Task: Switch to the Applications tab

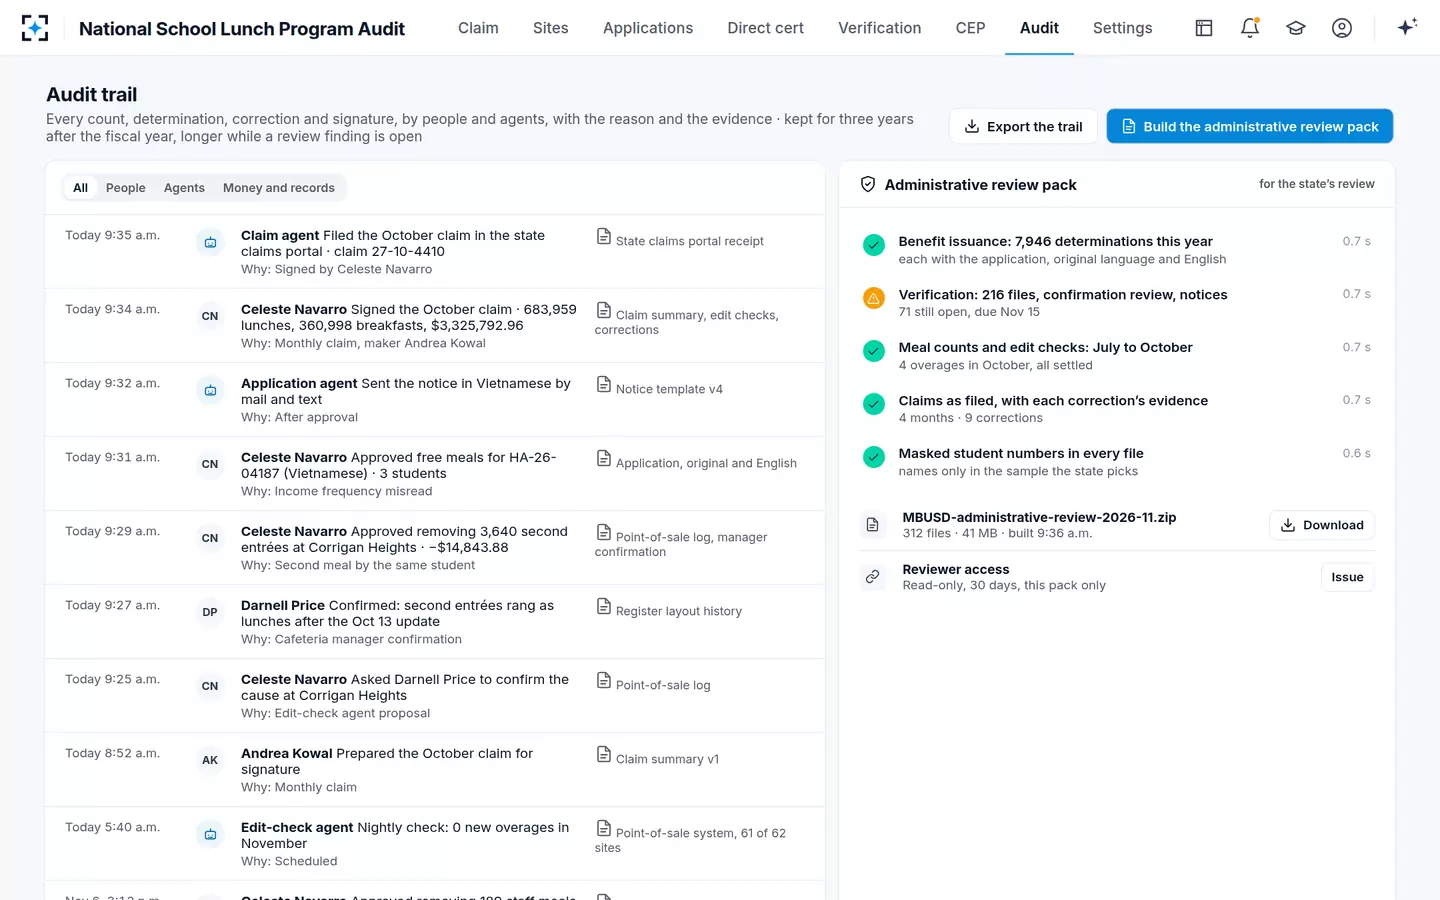Action: pos(648,28)
